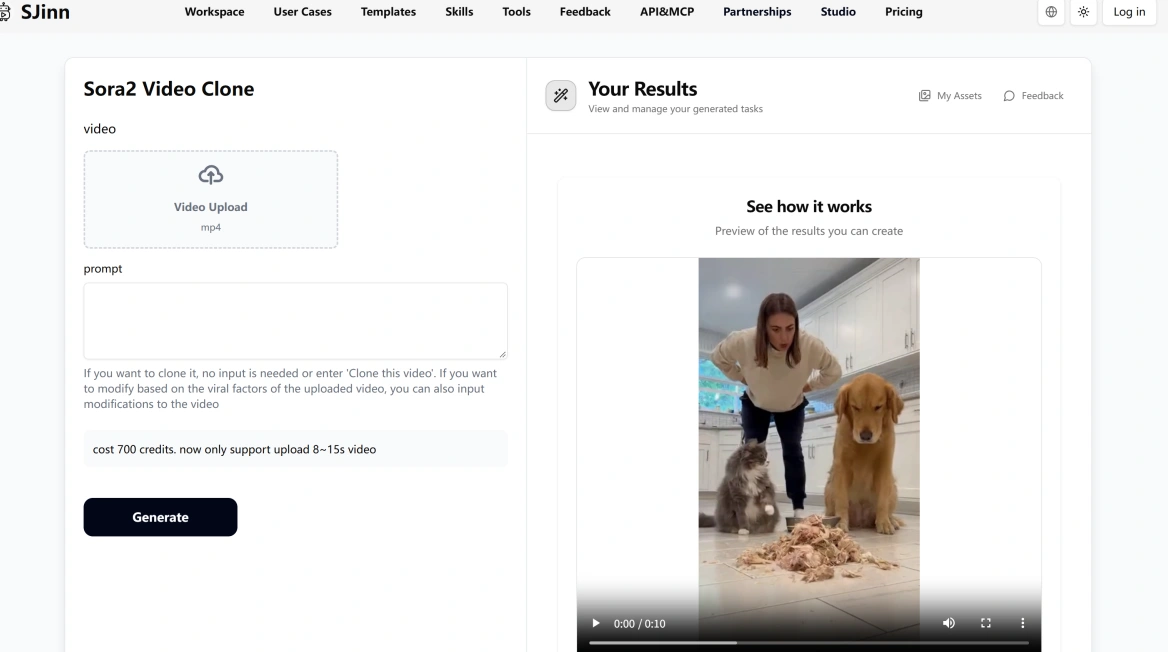Open the Workspace menu

(215, 12)
